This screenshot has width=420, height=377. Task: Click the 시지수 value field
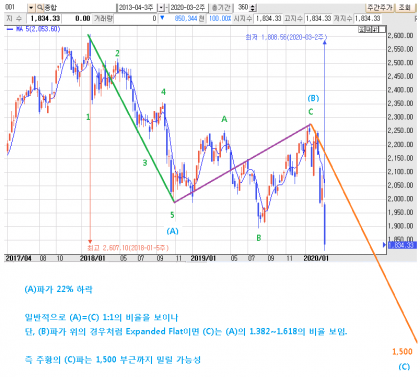pos(268,18)
